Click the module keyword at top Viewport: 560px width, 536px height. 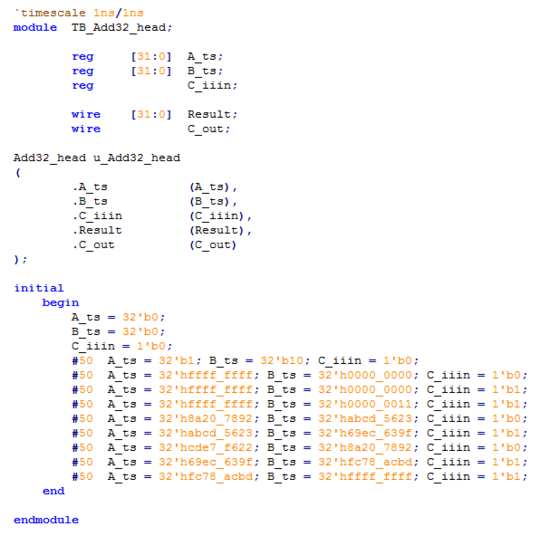click(35, 27)
